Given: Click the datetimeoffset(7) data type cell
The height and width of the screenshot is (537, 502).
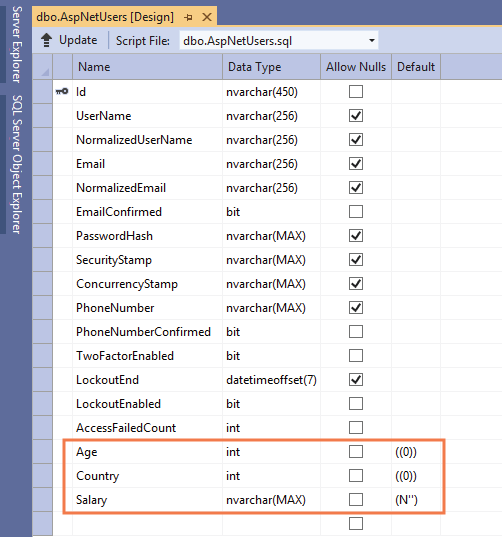Looking at the screenshot, I should (x=272, y=379).
